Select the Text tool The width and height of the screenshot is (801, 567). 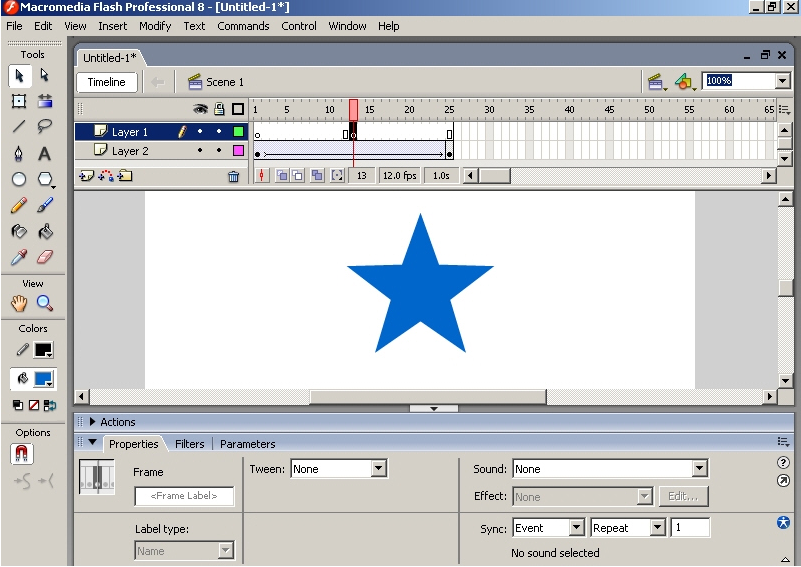pos(45,153)
